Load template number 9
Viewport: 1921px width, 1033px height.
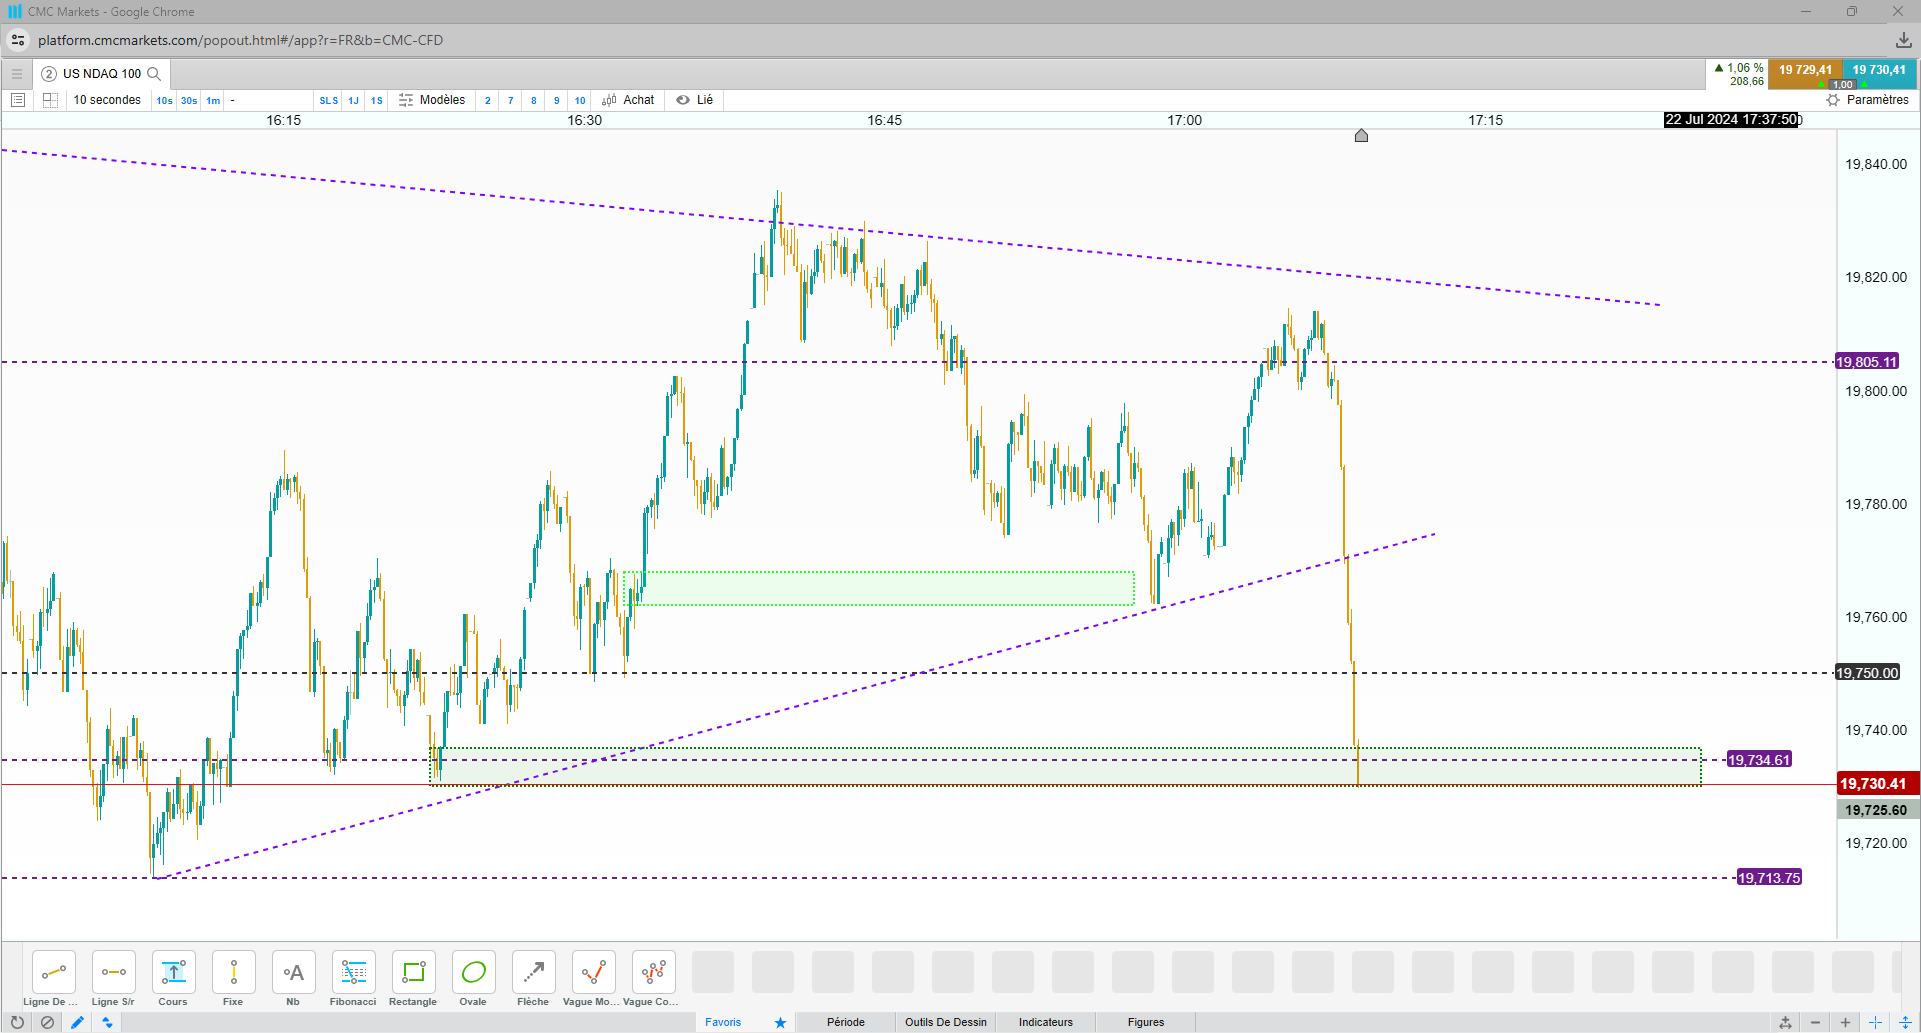[557, 100]
